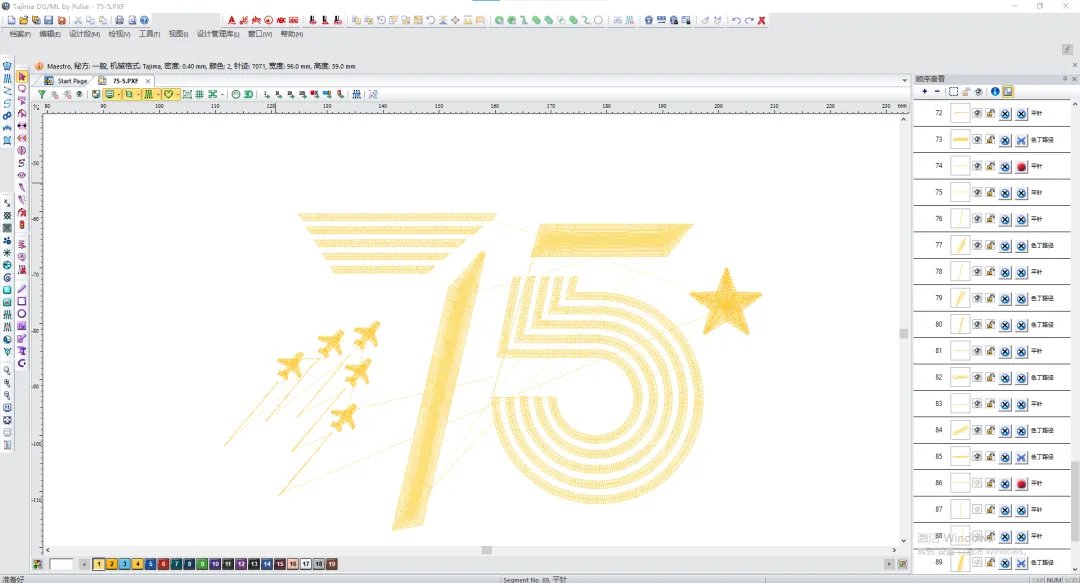Pick thread color 1 in color bar
Image resolution: width=1080 pixels, height=583 pixels.
click(x=98, y=564)
